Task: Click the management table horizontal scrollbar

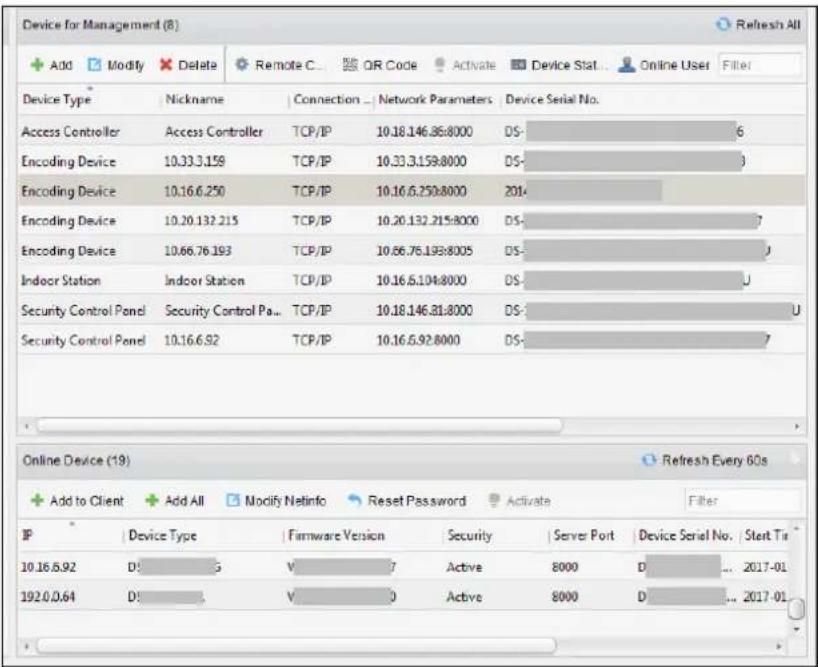Action: [x=299, y=426]
